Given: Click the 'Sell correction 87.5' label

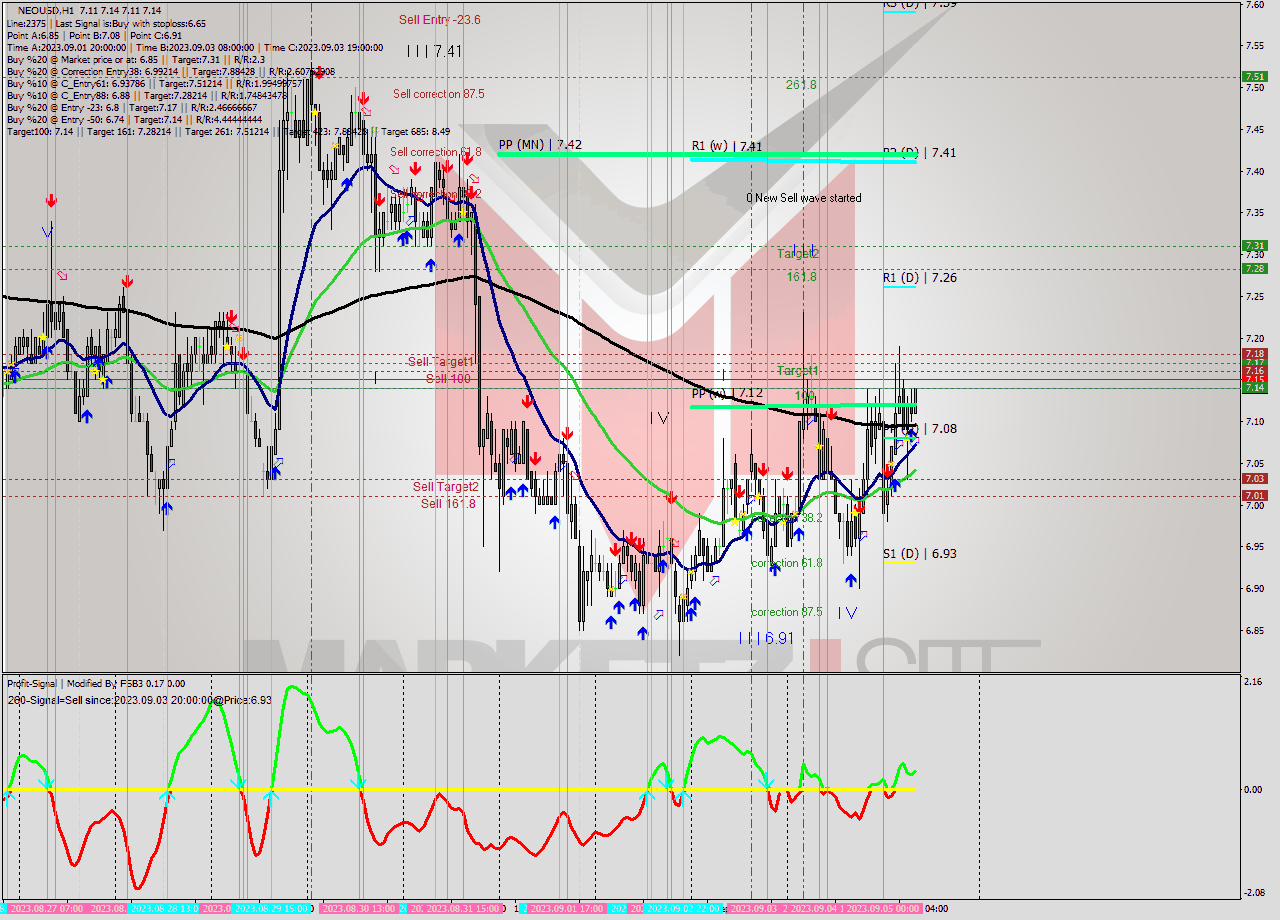Looking at the screenshot, I should (439, 94).
